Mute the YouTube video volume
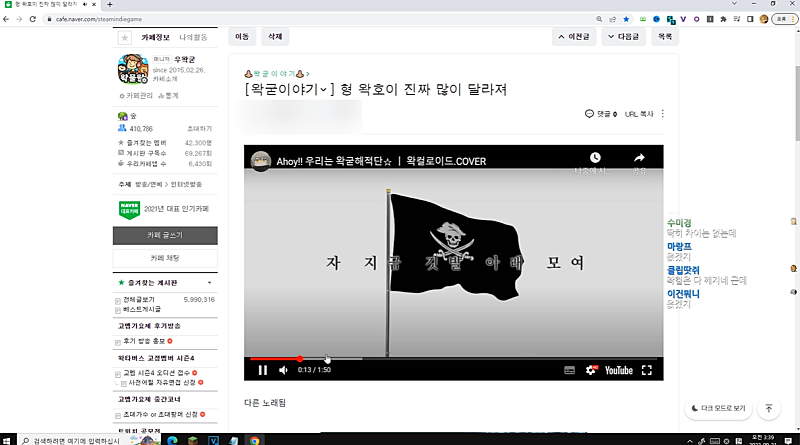Viewport: 800px width, 445px height. pos(284,370)
